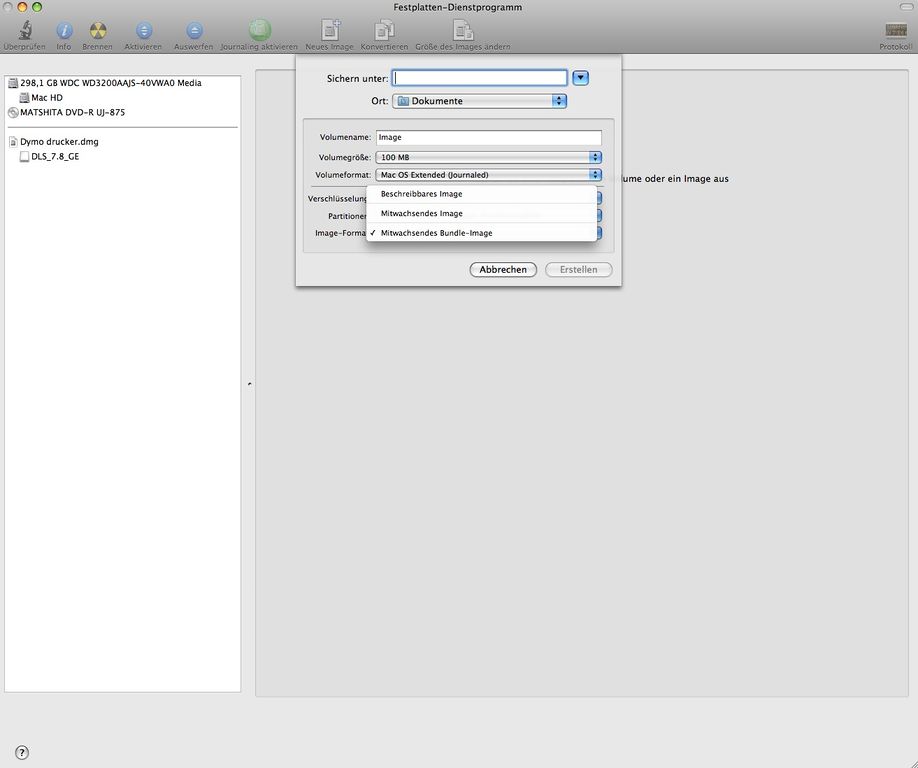The height and width of the screenshot is (768, 918).
Task: Choose Mitwachsendes Image from the menu
Action: tap(421, 213)
